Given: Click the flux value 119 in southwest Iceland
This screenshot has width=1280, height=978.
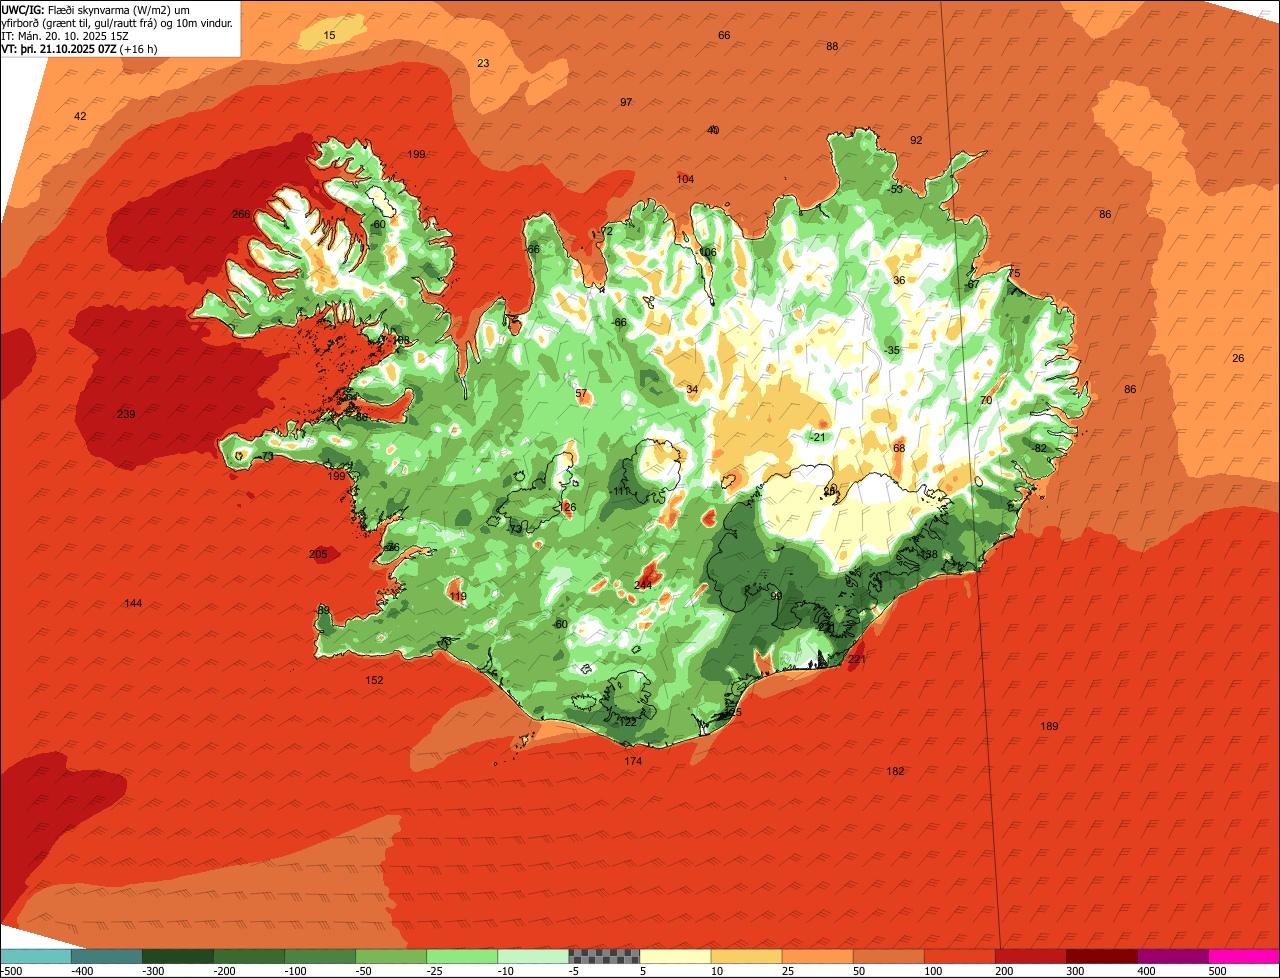Looking at the screenshot, I should (458, 597).
